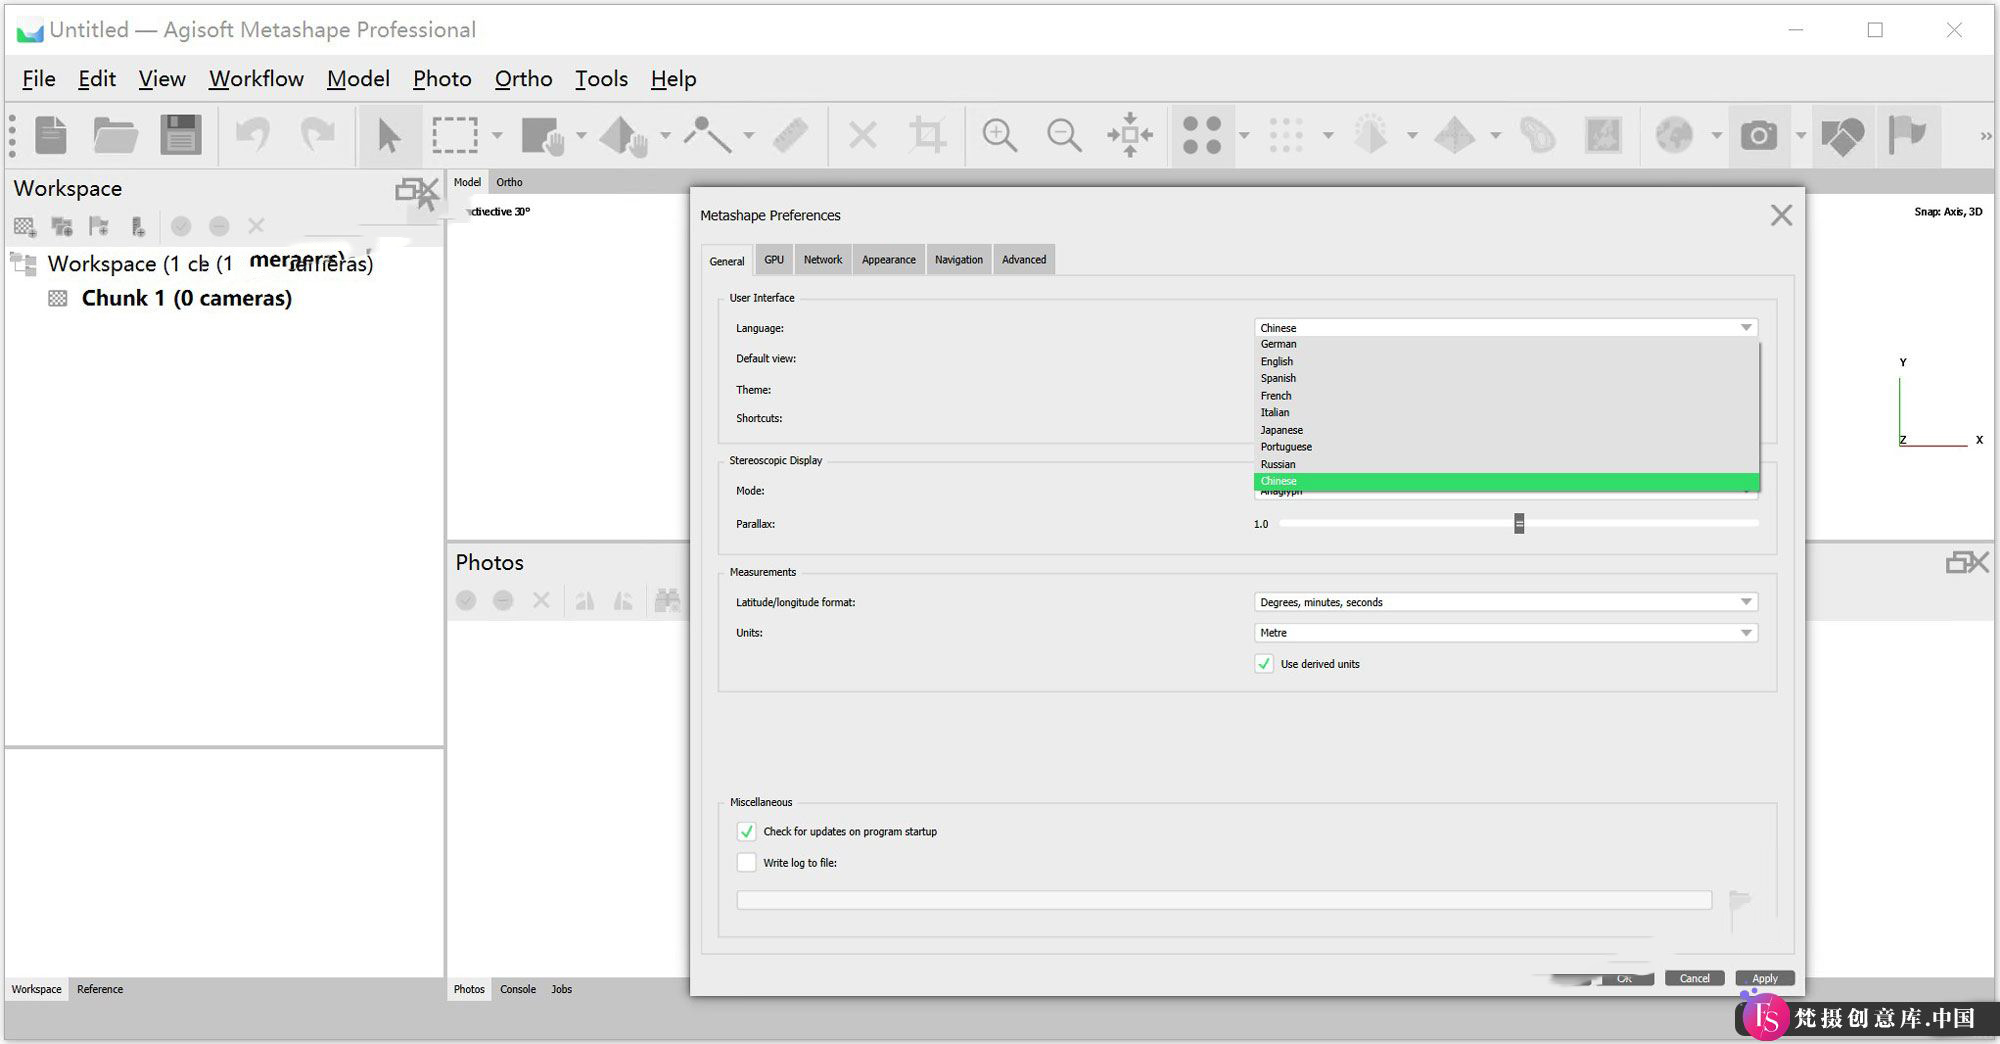Click the Reset view icon
The width and height of the screenshot is (2000, 1044).
1130,135
